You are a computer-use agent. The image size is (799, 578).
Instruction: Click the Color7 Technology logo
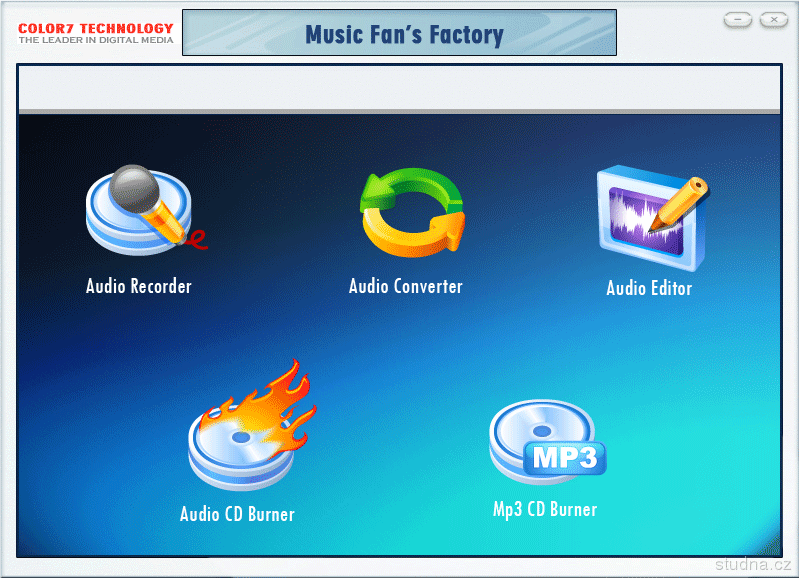96,33
